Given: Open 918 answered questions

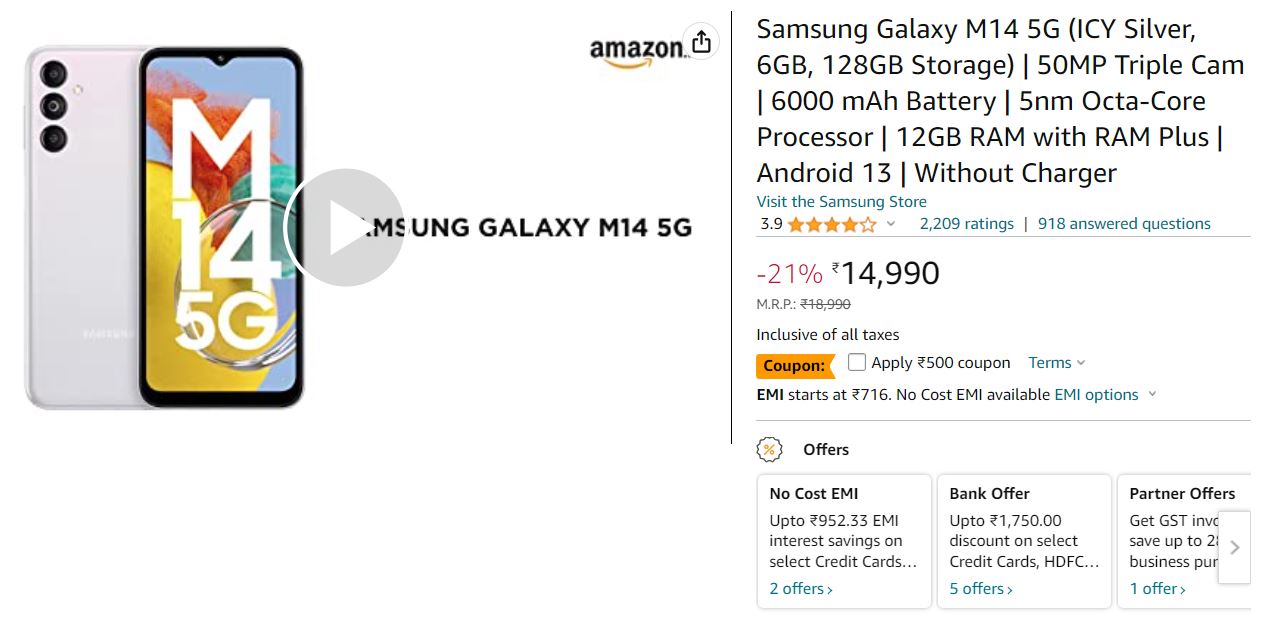Looking at the screenshot, I should [x=1124, y=224].
